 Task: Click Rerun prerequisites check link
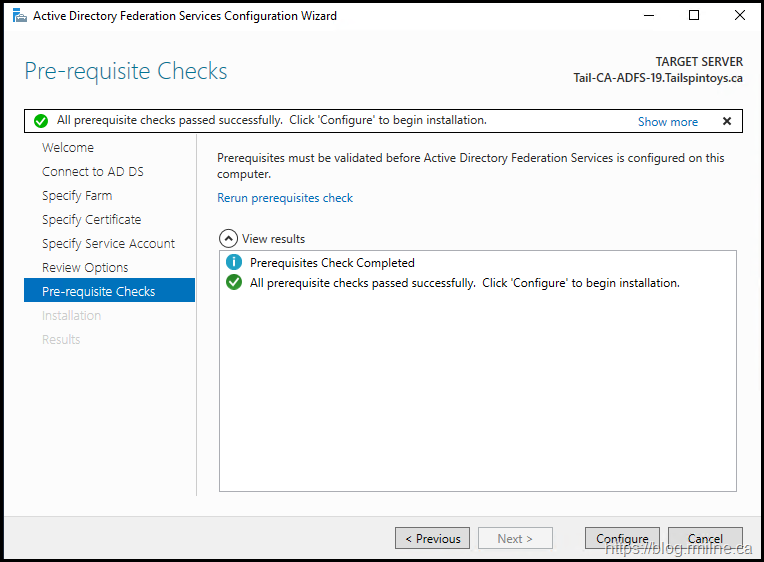(x=285, y=198)
